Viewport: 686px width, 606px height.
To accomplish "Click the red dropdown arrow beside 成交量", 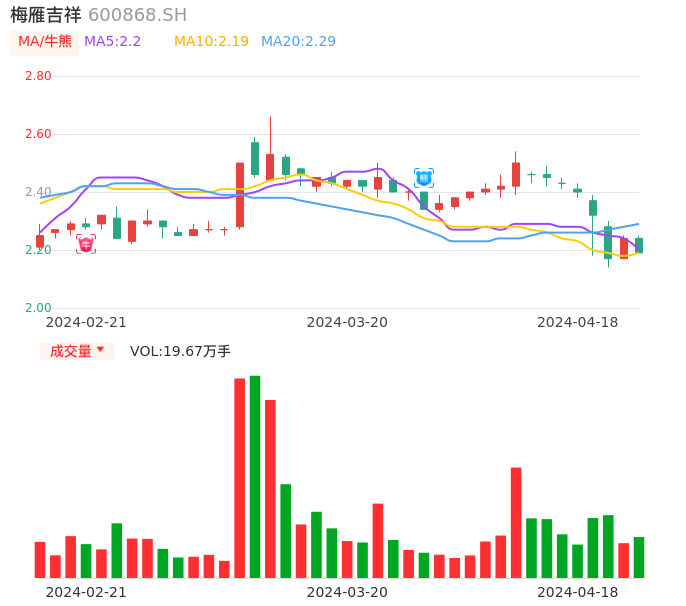I will (x=100, y=350).
